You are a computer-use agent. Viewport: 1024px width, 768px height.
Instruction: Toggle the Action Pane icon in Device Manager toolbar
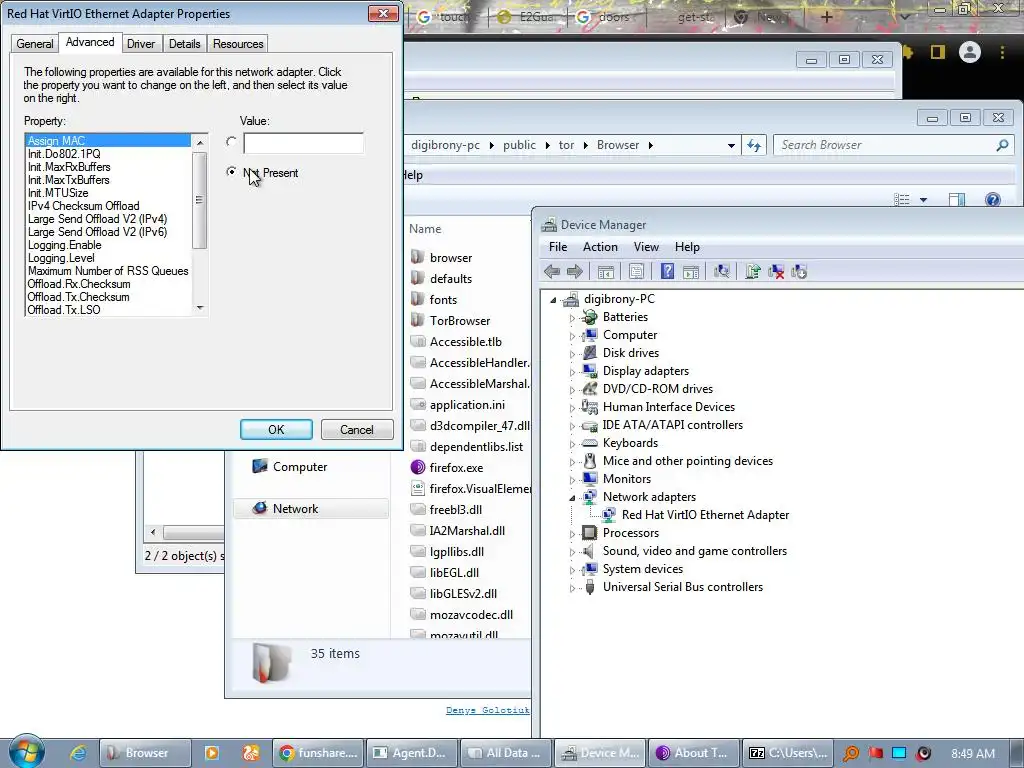coord(690,272)
